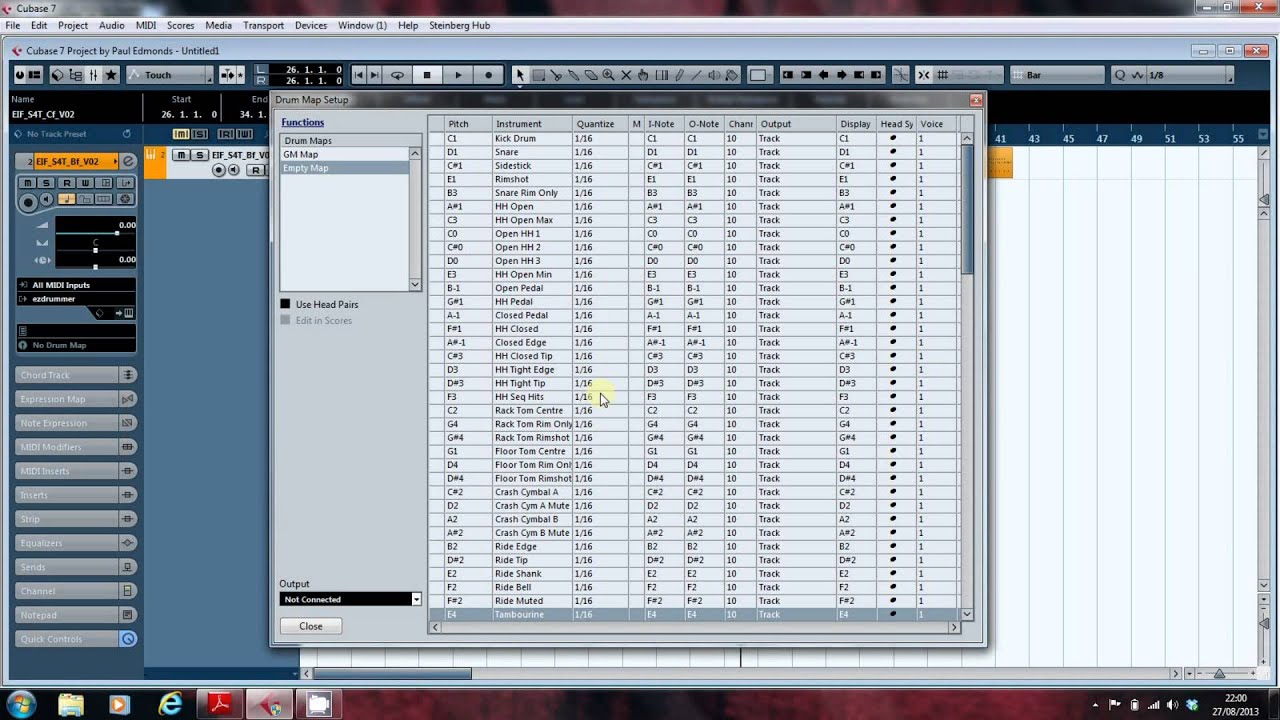The width and height of the screenshot is (1280, 720).
Task: Click Close in Drum Map Setup
Action: [310, 626]
